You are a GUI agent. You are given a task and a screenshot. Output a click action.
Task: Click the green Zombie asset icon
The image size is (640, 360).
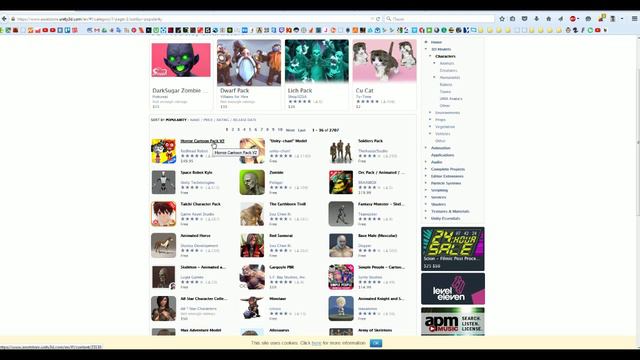252,182
